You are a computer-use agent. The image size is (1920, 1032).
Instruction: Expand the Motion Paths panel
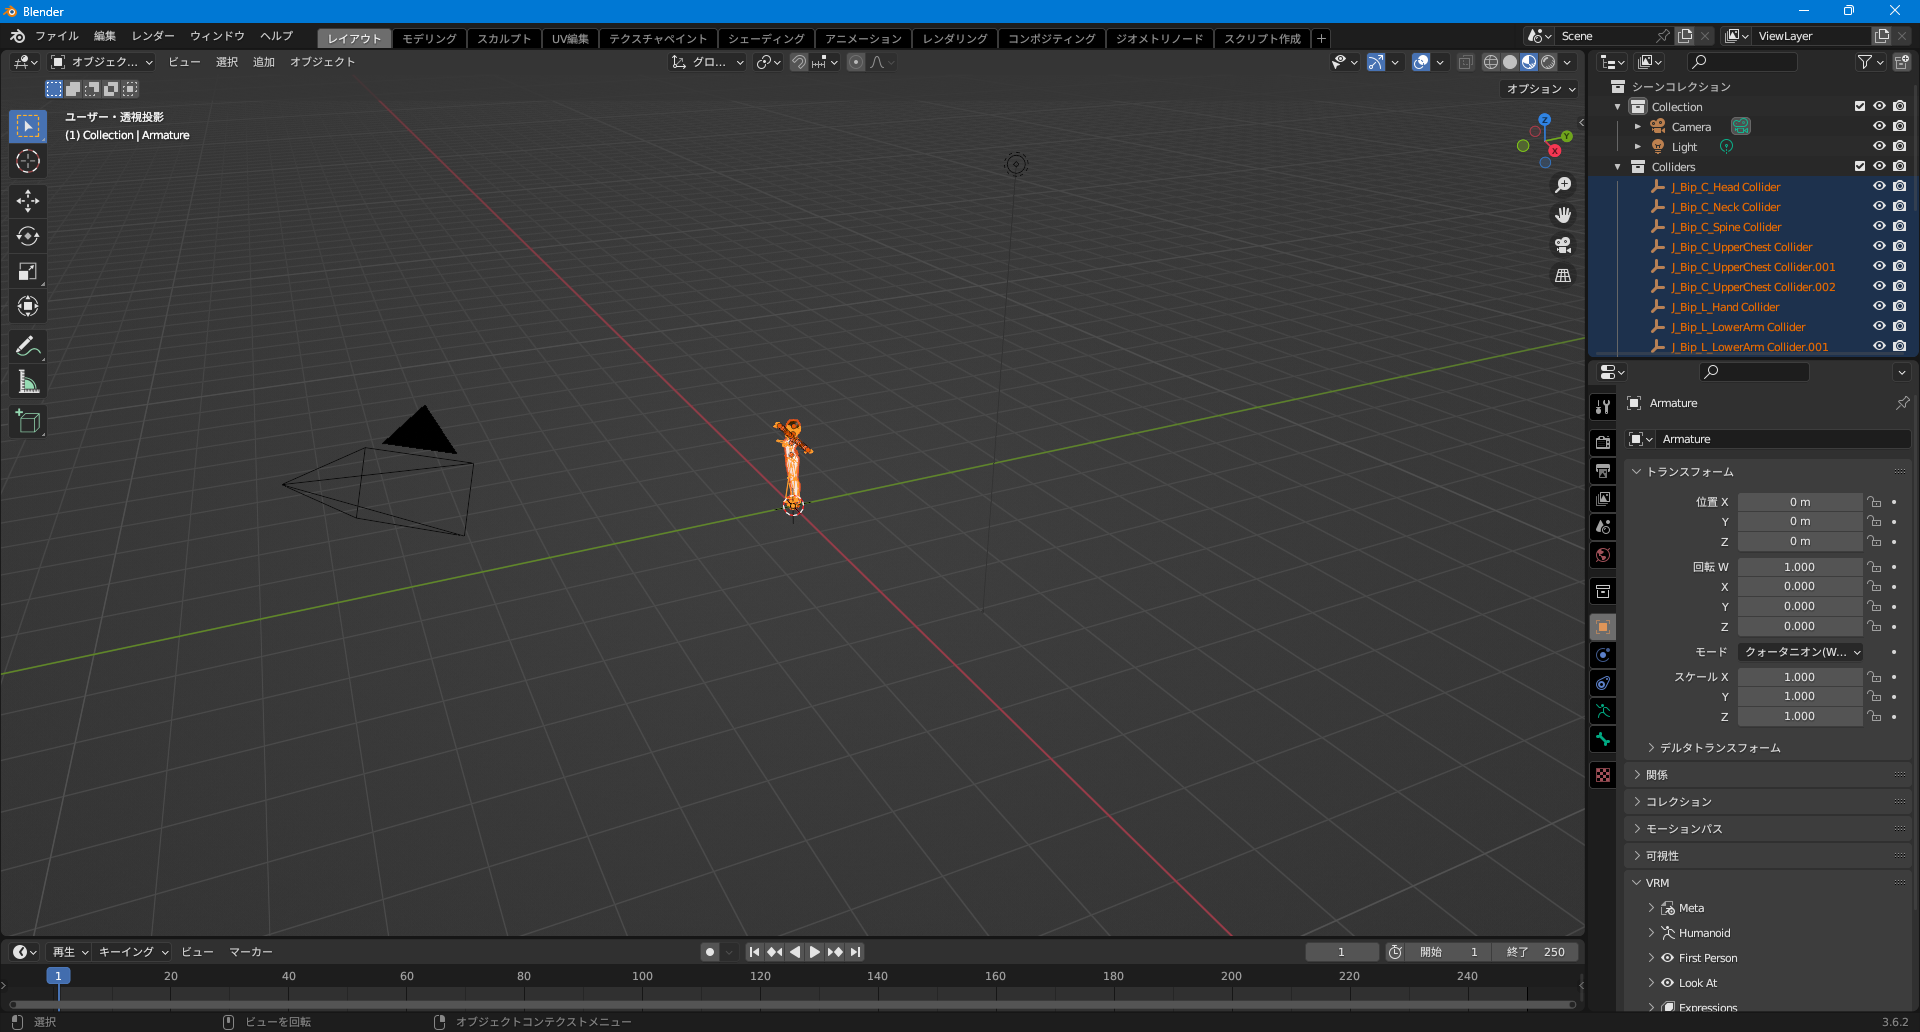(x=1683, y=829)
